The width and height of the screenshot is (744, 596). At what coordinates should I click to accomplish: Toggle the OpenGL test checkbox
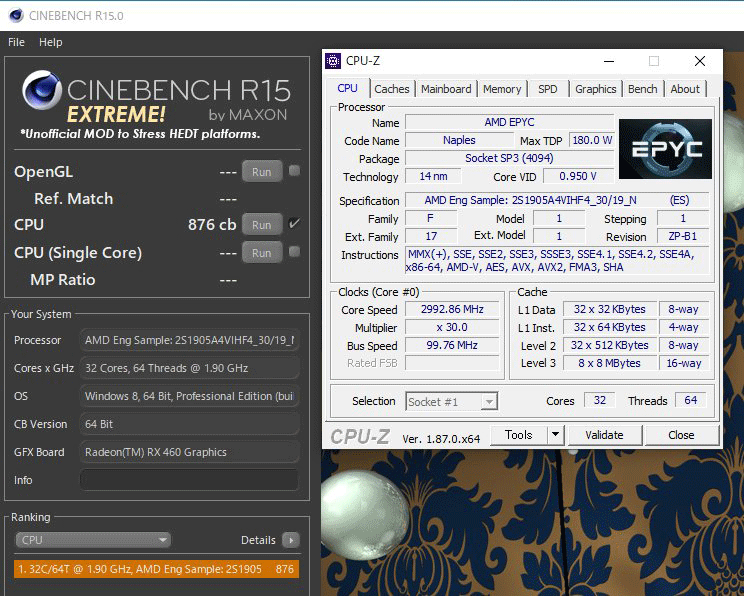point(294,171)
